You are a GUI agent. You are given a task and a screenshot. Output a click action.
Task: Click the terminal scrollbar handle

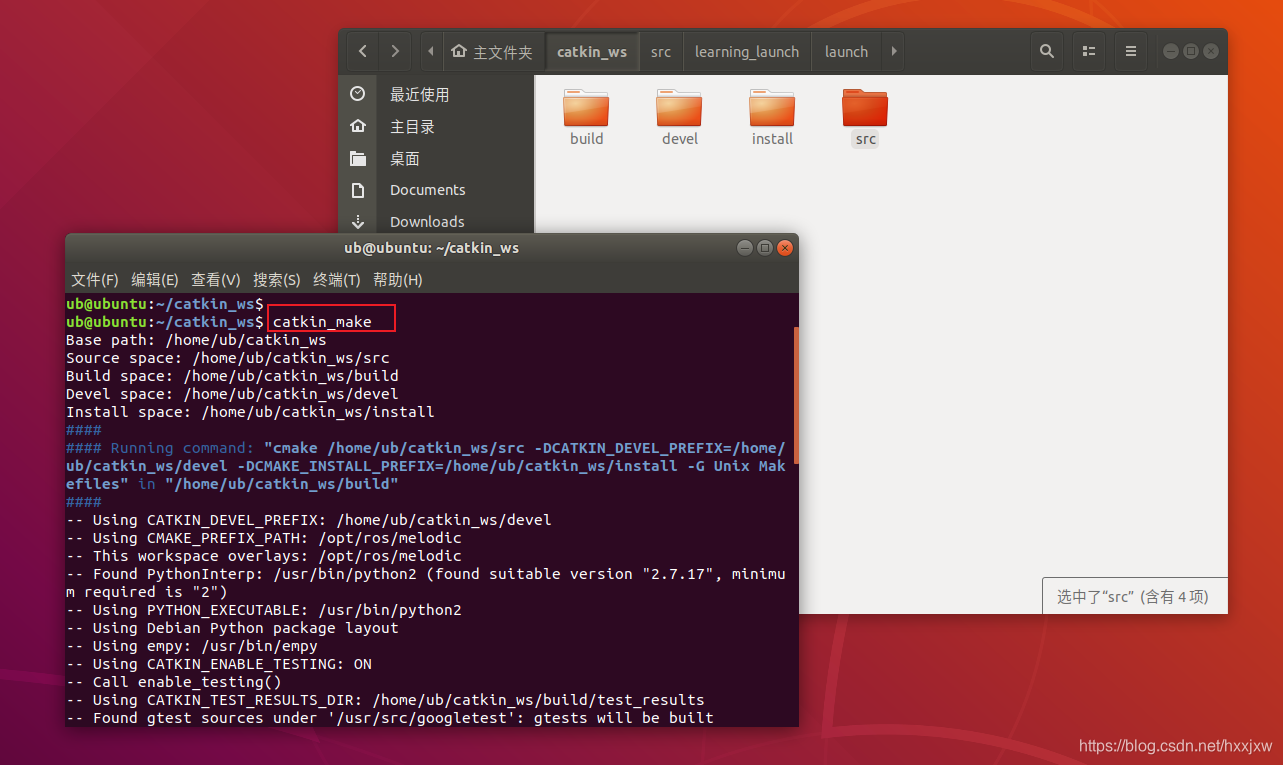[796, 394]
